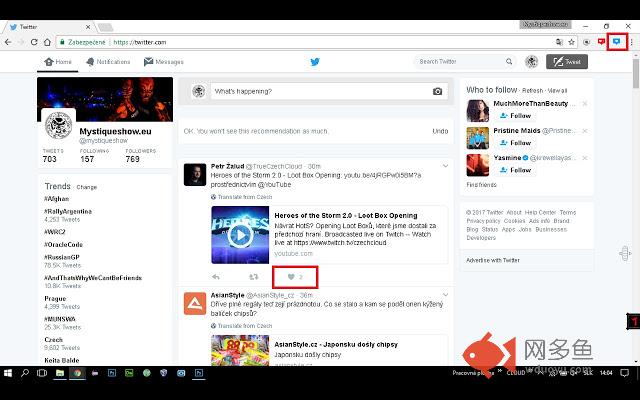Open Chrome from taskbar
640x400 pixels.
tap(77, 373)
